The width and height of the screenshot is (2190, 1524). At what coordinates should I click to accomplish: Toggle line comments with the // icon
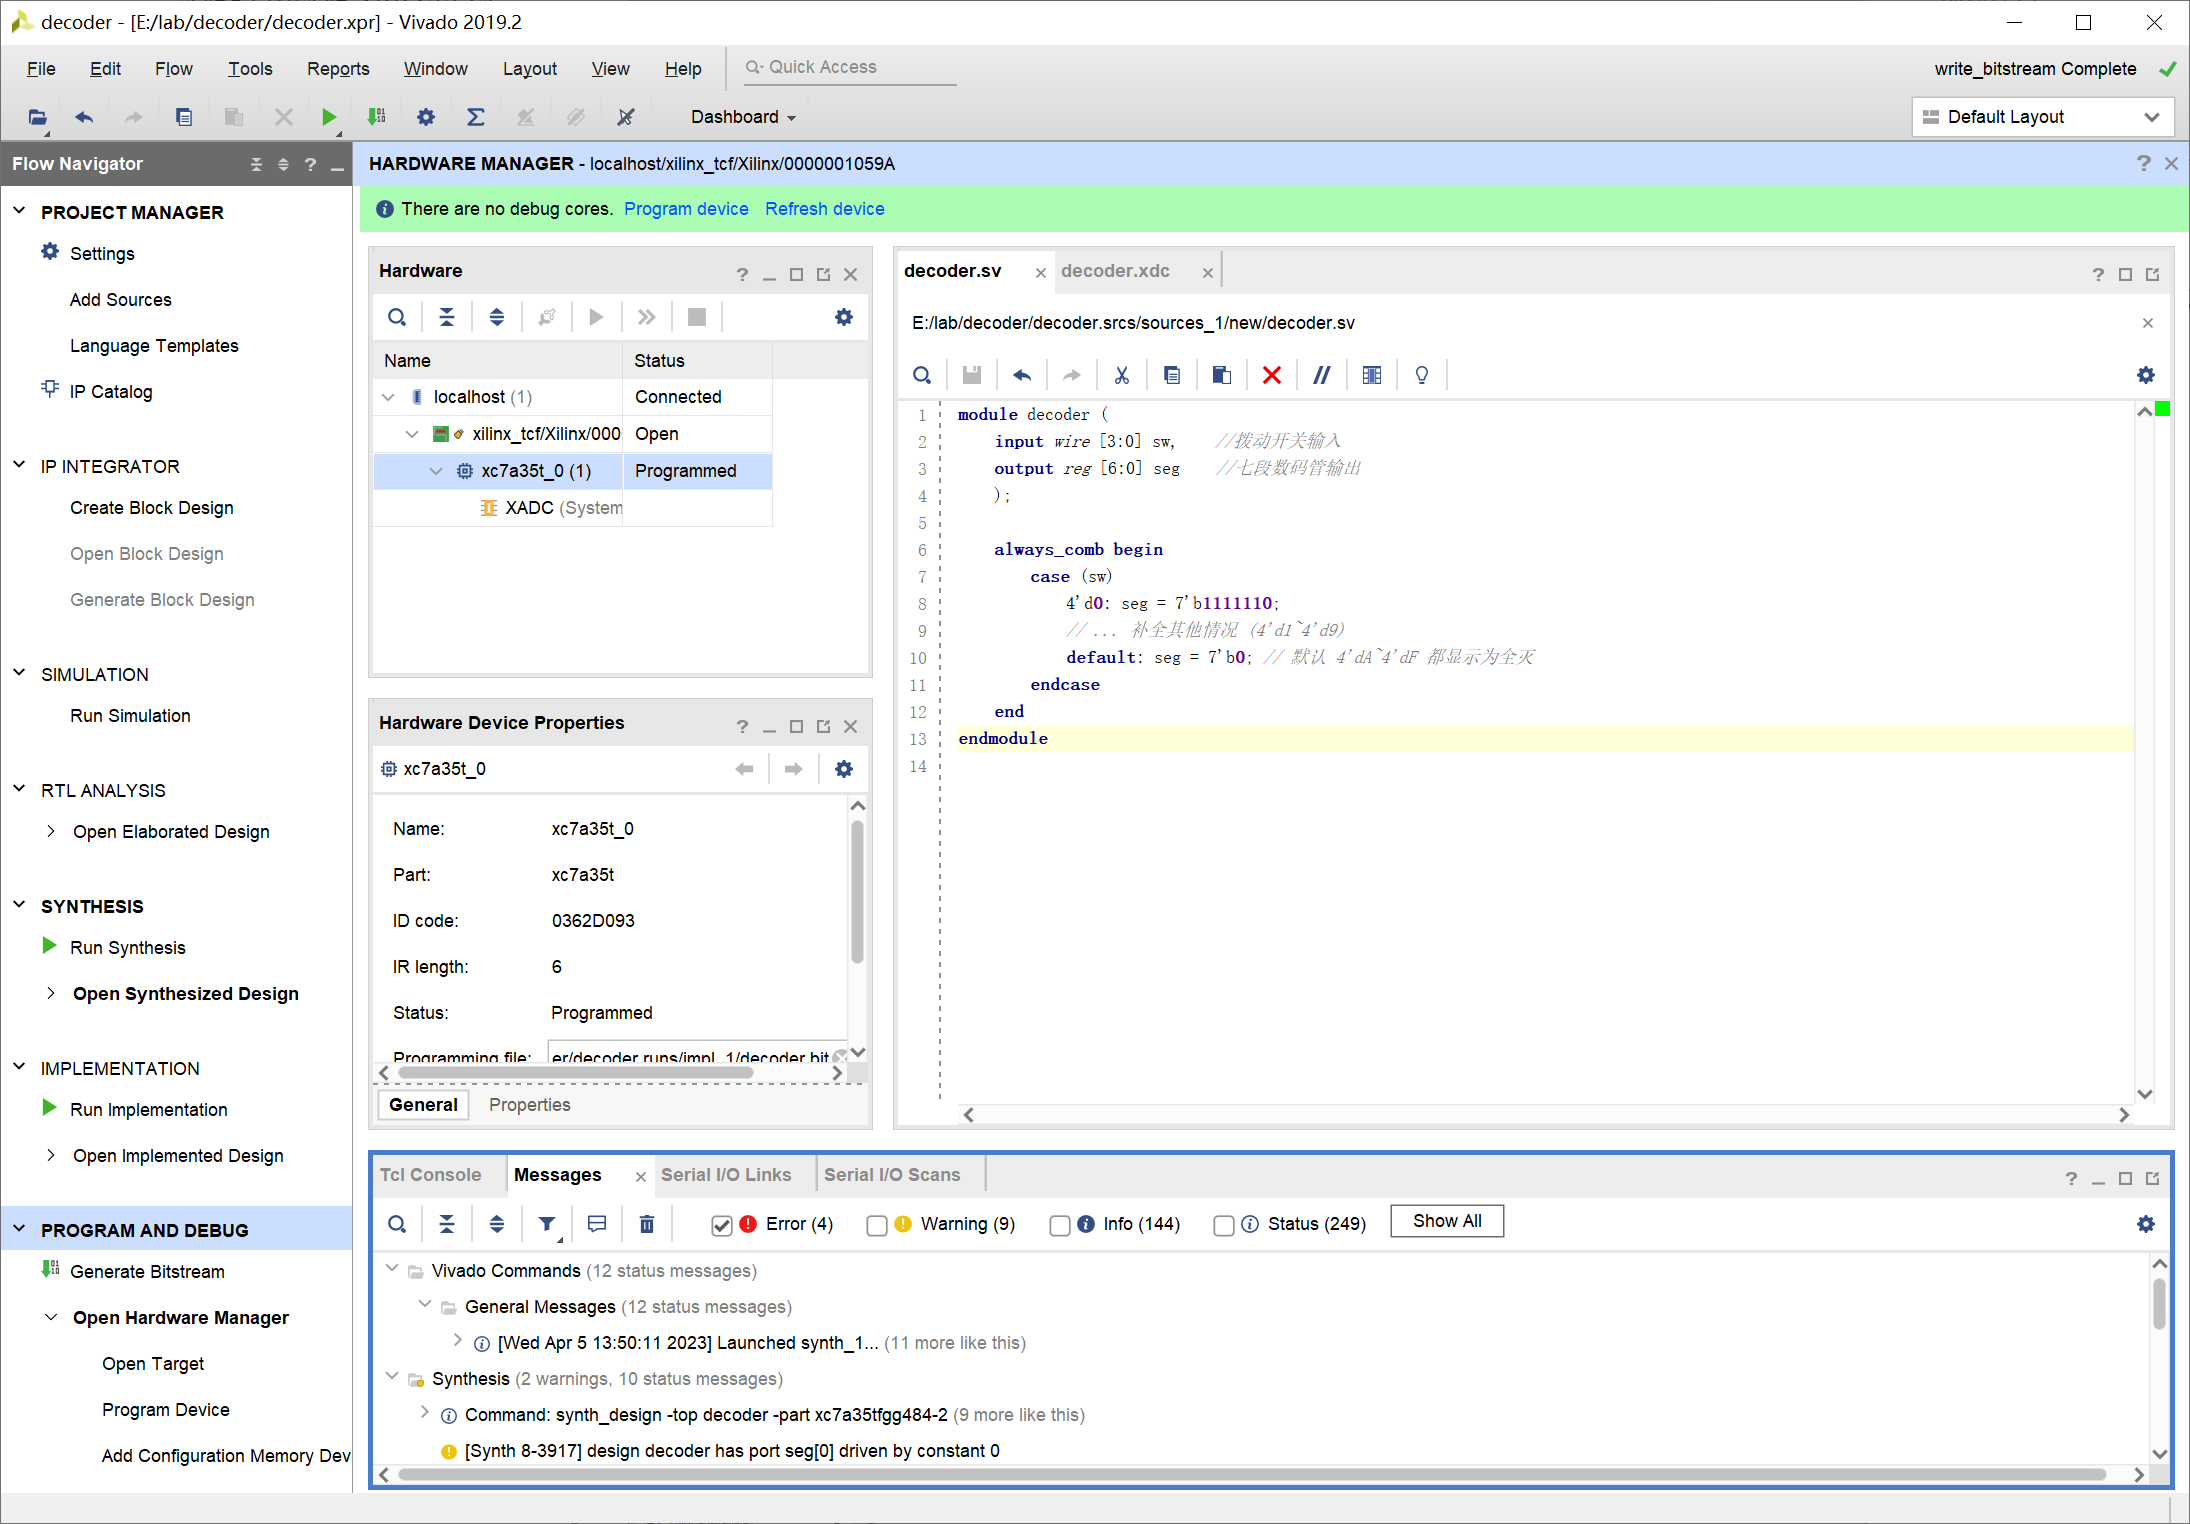pos(1321,375)
